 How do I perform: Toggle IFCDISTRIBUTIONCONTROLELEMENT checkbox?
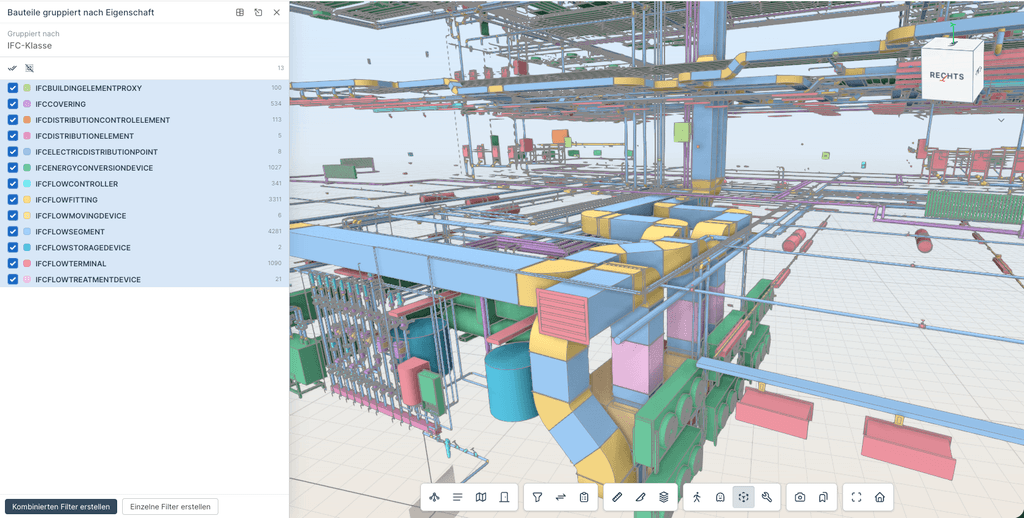[x=12, y=120]
